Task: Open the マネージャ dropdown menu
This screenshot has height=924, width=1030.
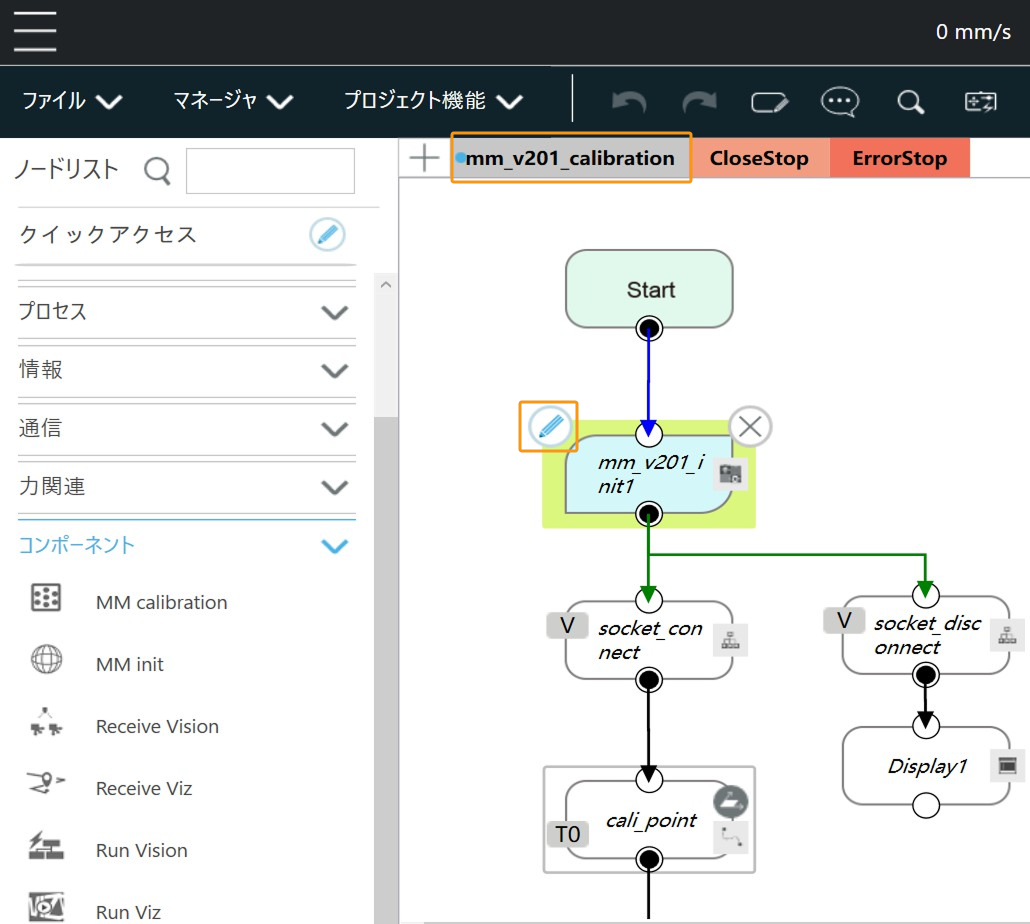Action: (232, 101)
